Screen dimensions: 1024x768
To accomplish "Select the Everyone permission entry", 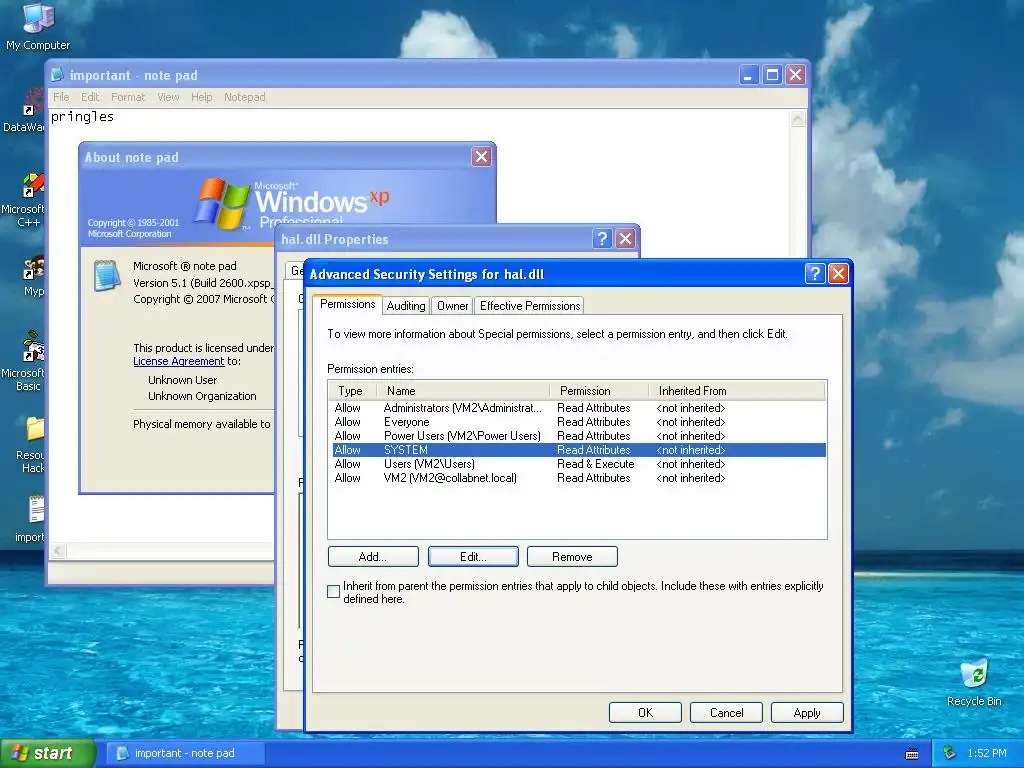I will click(577, 422).
